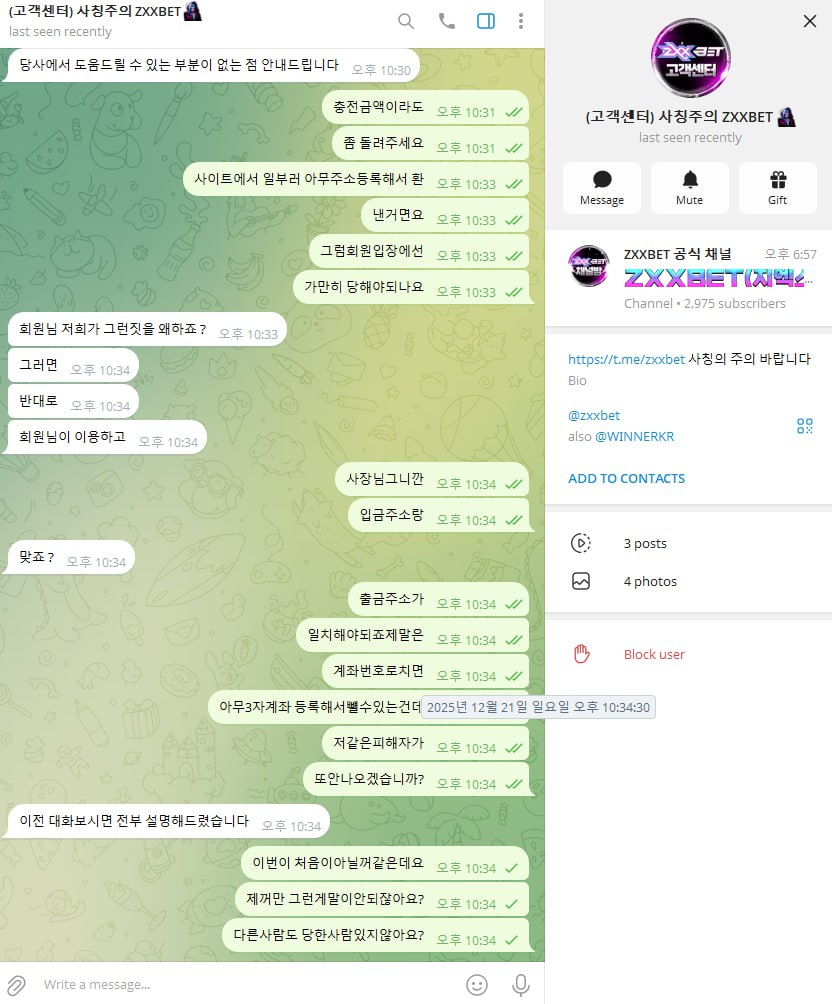The image size is (832, 1004).
Task: Start a voice call with the phone icon
Action: [446, 21]
